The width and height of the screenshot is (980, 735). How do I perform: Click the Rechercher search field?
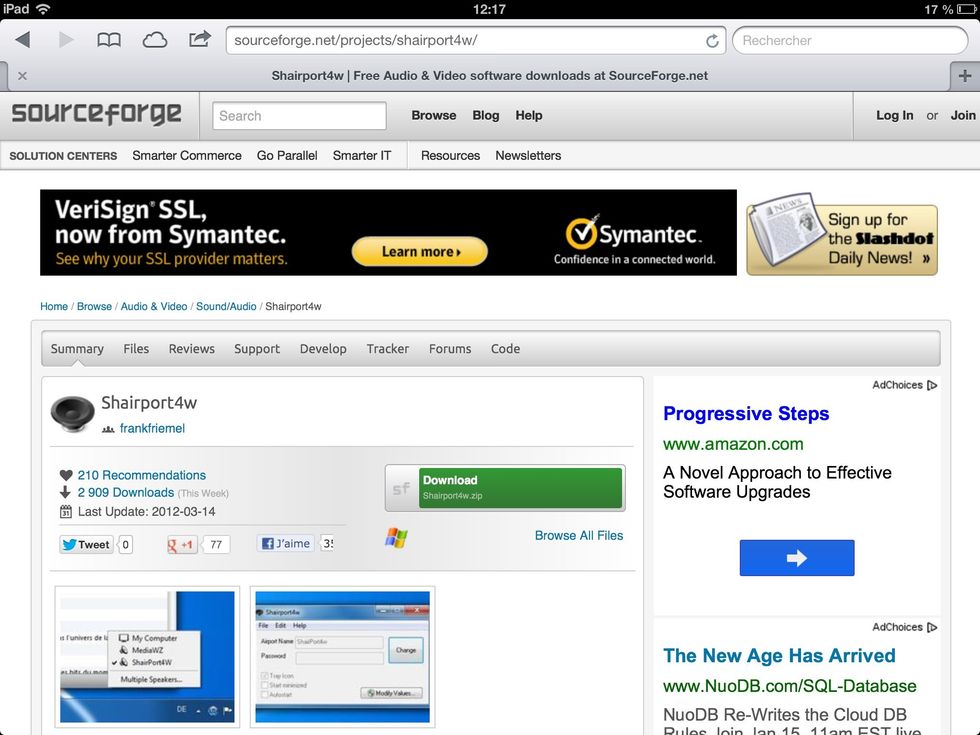(x=849, y=40)
